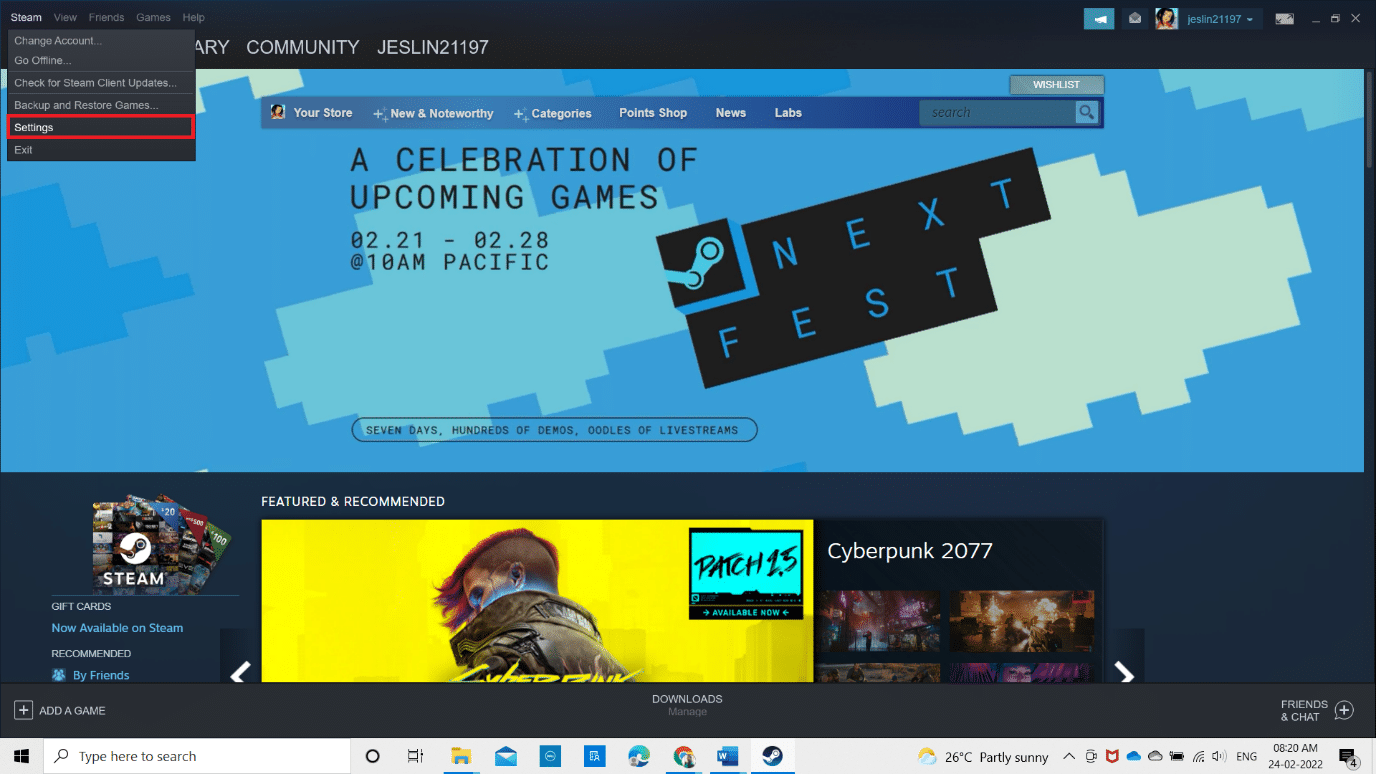Open the Mail app in the taskbar
This screenshot has width=1376, height=774.
click(x=505, y=756)
